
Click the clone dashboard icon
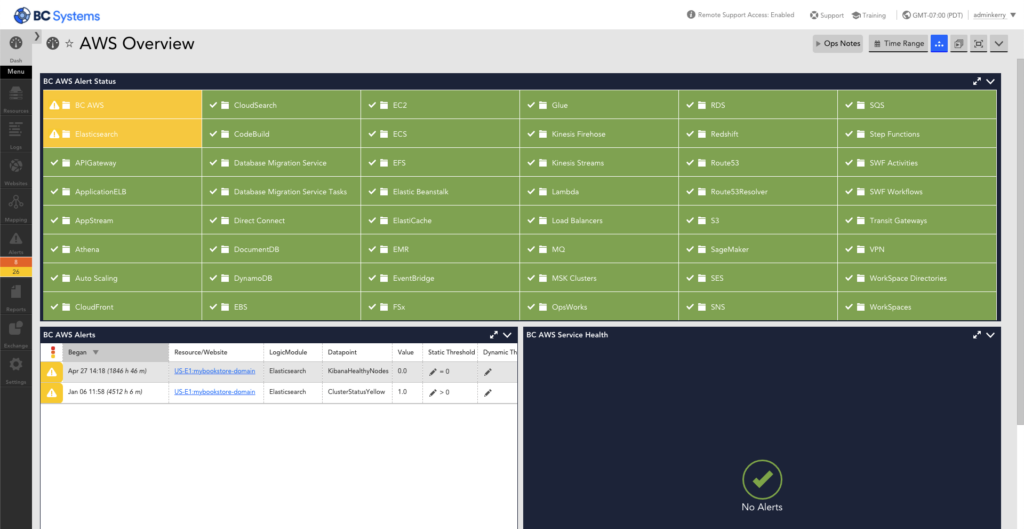click(x=959, y=44)
